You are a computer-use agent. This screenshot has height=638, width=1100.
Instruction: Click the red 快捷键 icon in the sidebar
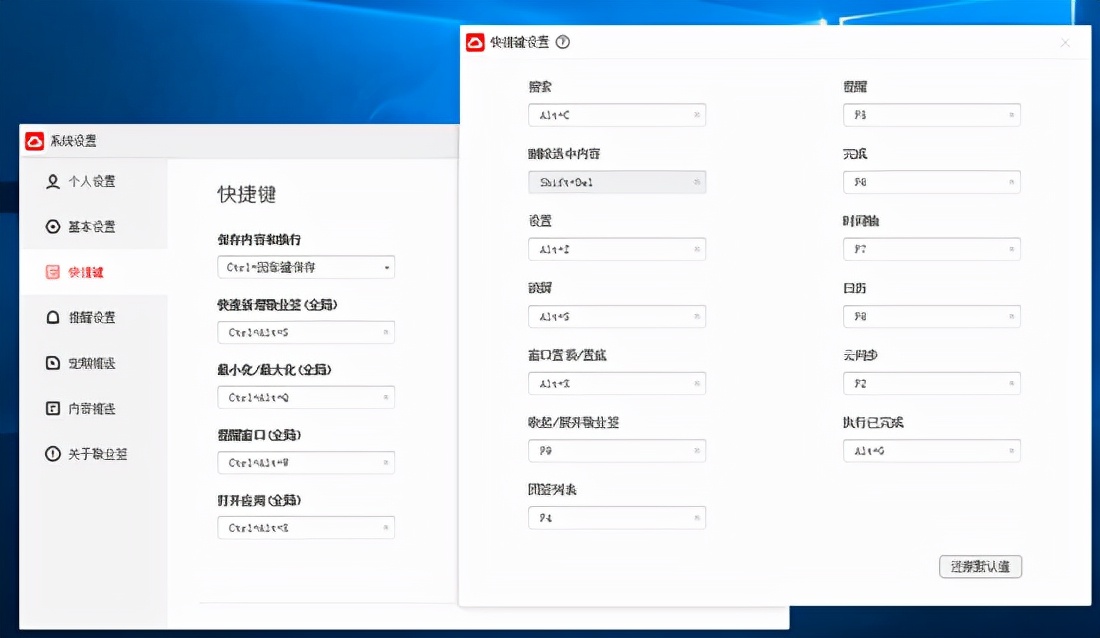[55, 271]
